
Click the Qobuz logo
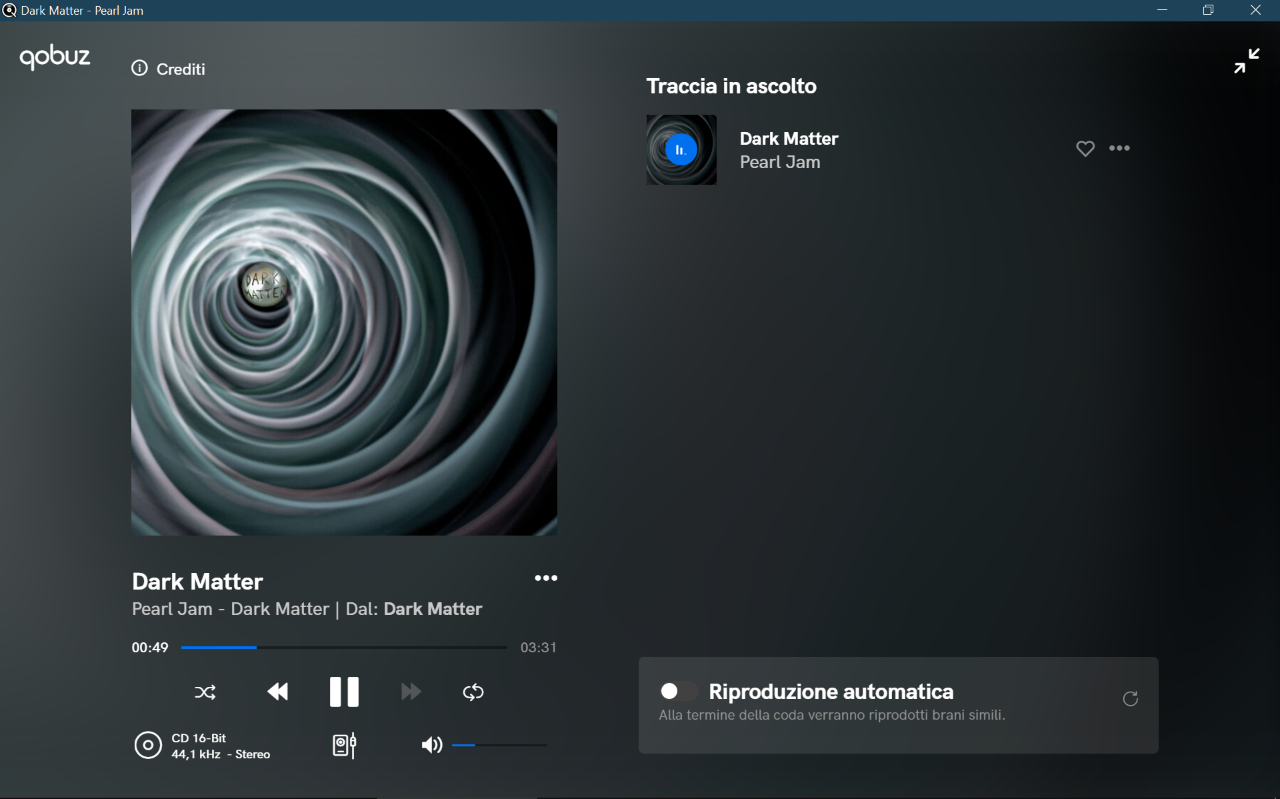pyautogui.click(x=55, y=58)
